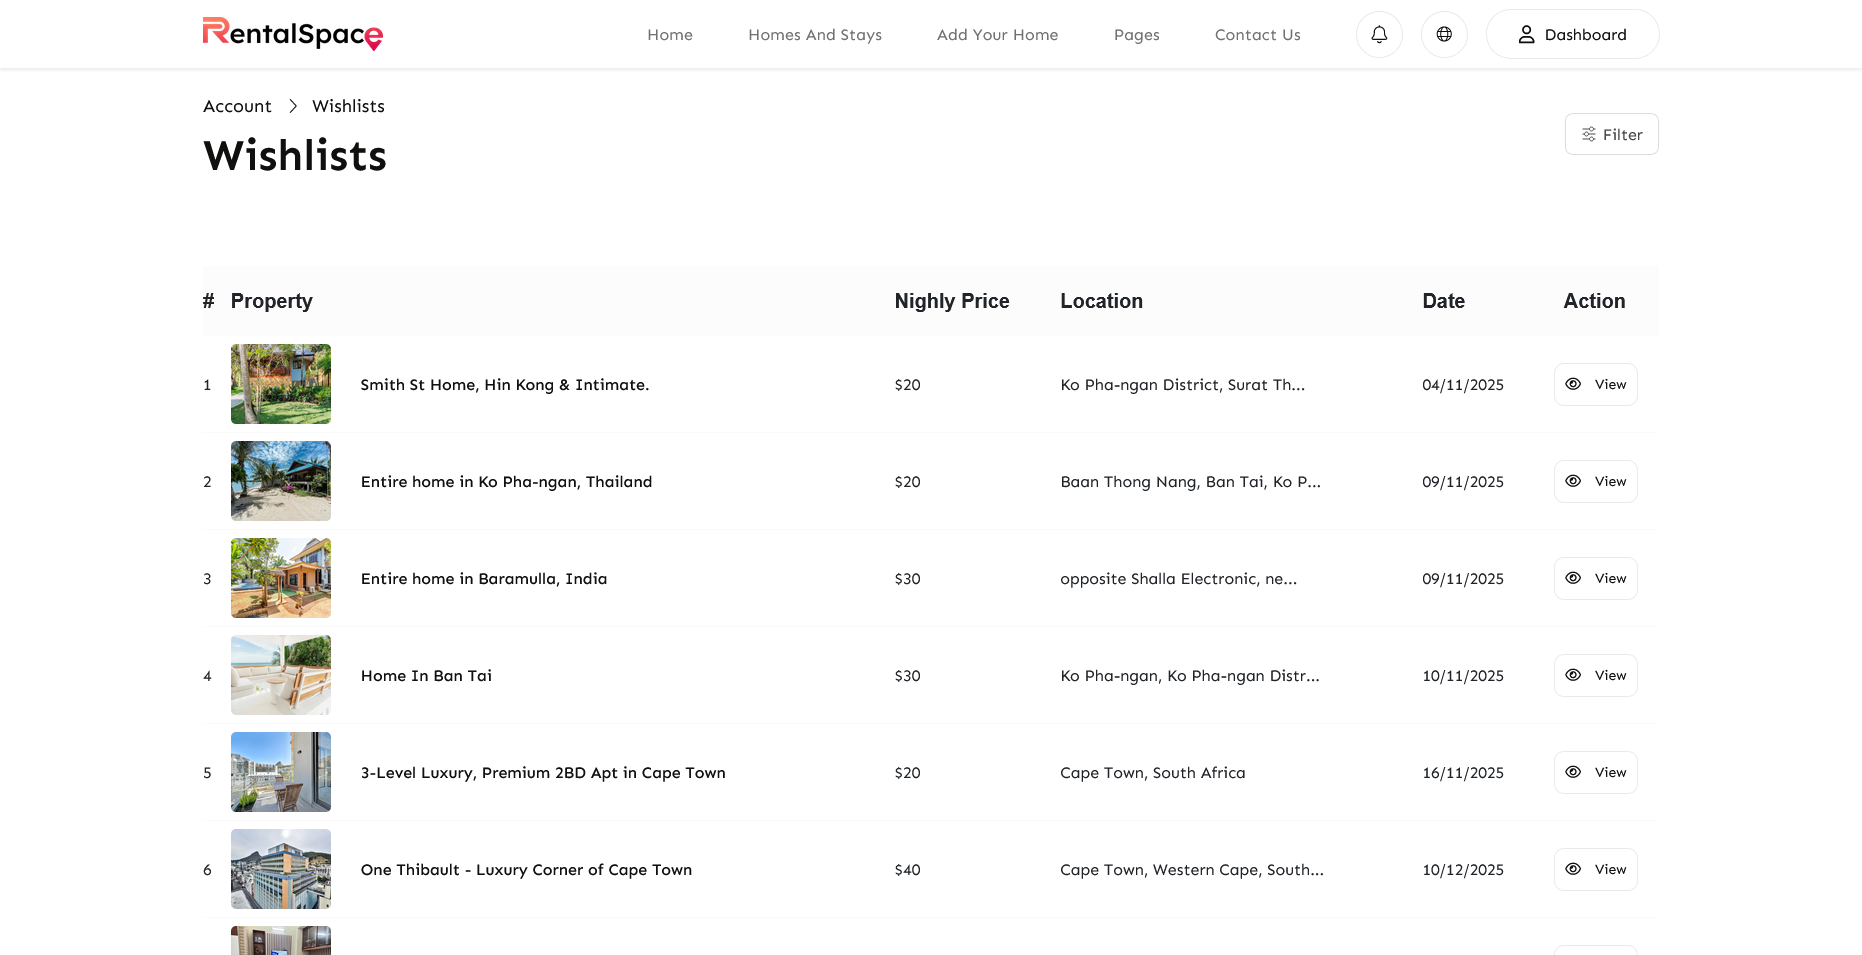The image size is (1862, 955).
Task: Click the 'Ko Pha-ngan, Ko Pha-ngan Distr...' location
Action: pos(1190,676)
